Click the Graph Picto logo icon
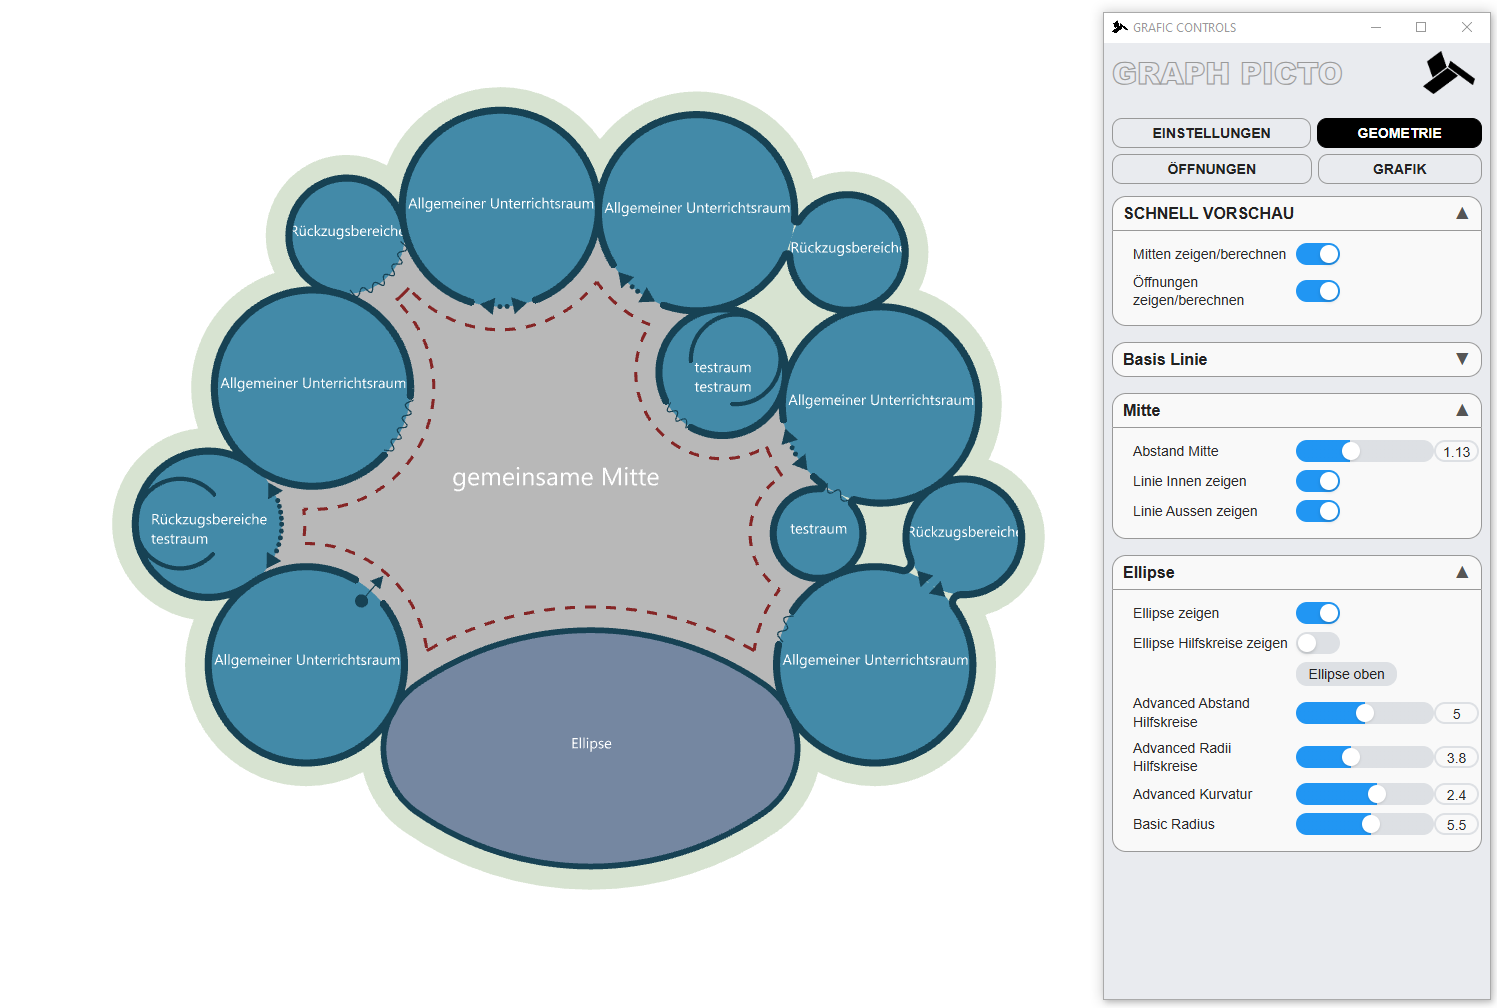1497x1008 pixels. 1449,73
